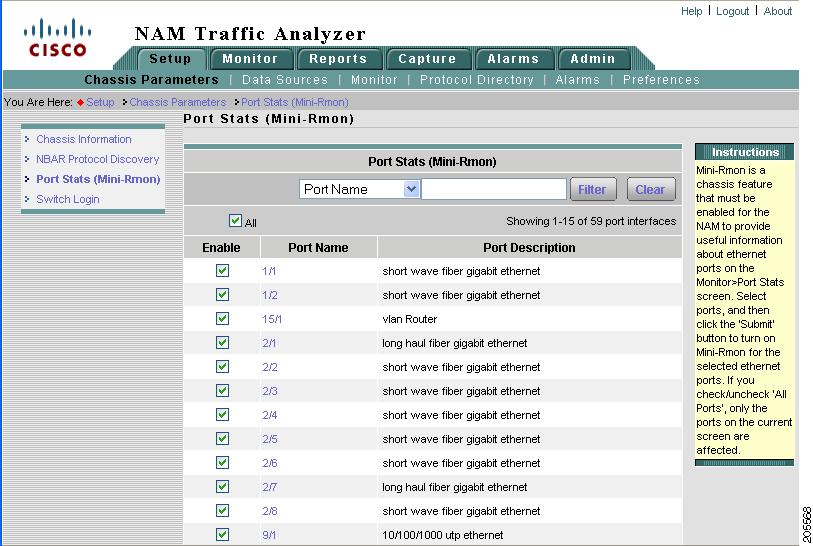Image resolution: width=813 pixels, height=546 pixels.
Task: Select the Admin tab
Action: point(593,59)
